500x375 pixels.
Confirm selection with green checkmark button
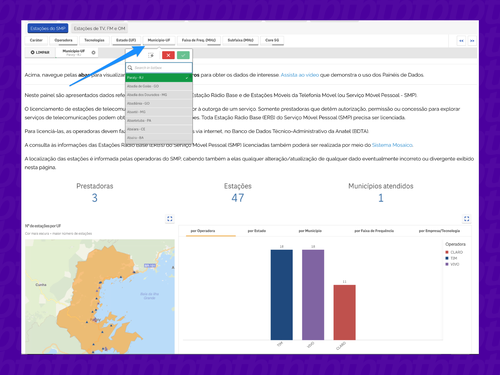[183, 55]
